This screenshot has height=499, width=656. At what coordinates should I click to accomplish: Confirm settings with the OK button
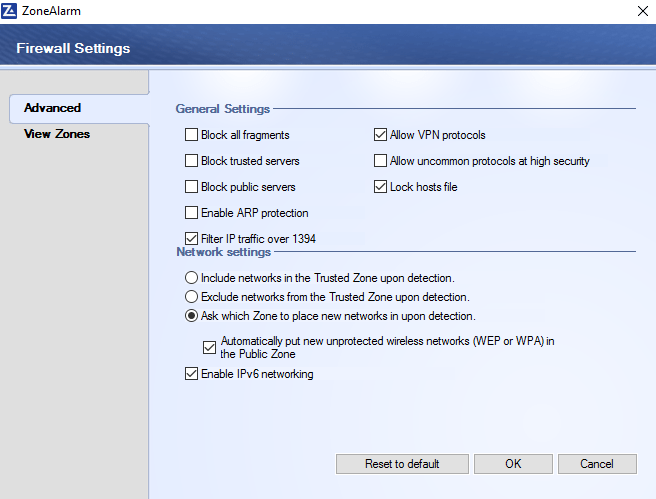(513, 464)
